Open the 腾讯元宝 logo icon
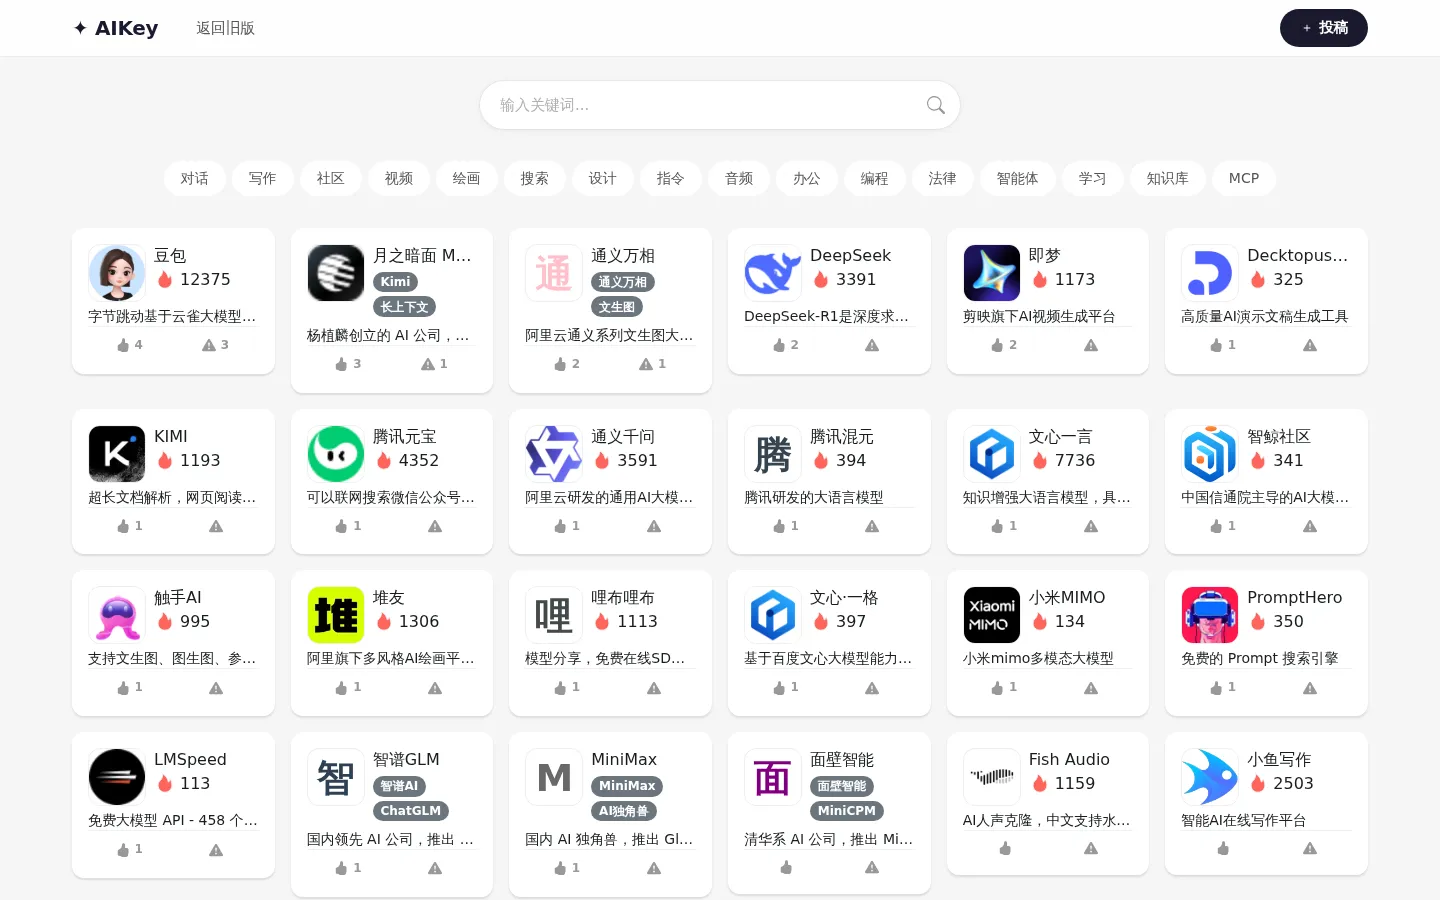Screen dimensions: 1440x900 [336, 454]
